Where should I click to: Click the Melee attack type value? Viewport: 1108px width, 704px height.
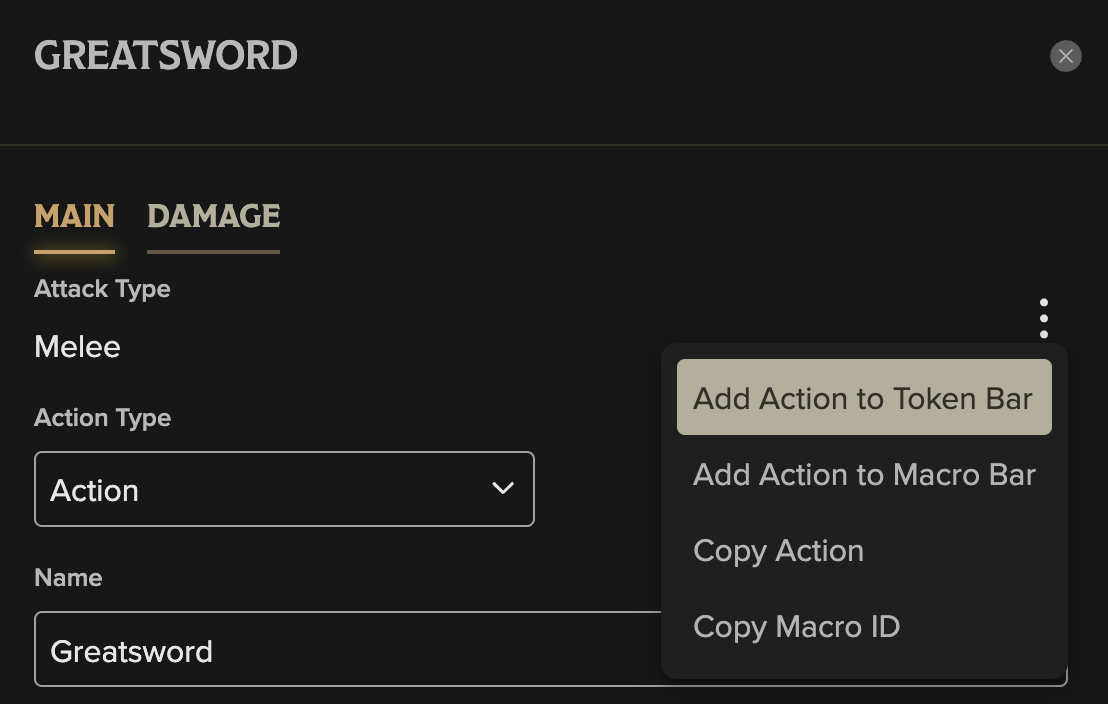pyautogui.click(x=77, y=346)
